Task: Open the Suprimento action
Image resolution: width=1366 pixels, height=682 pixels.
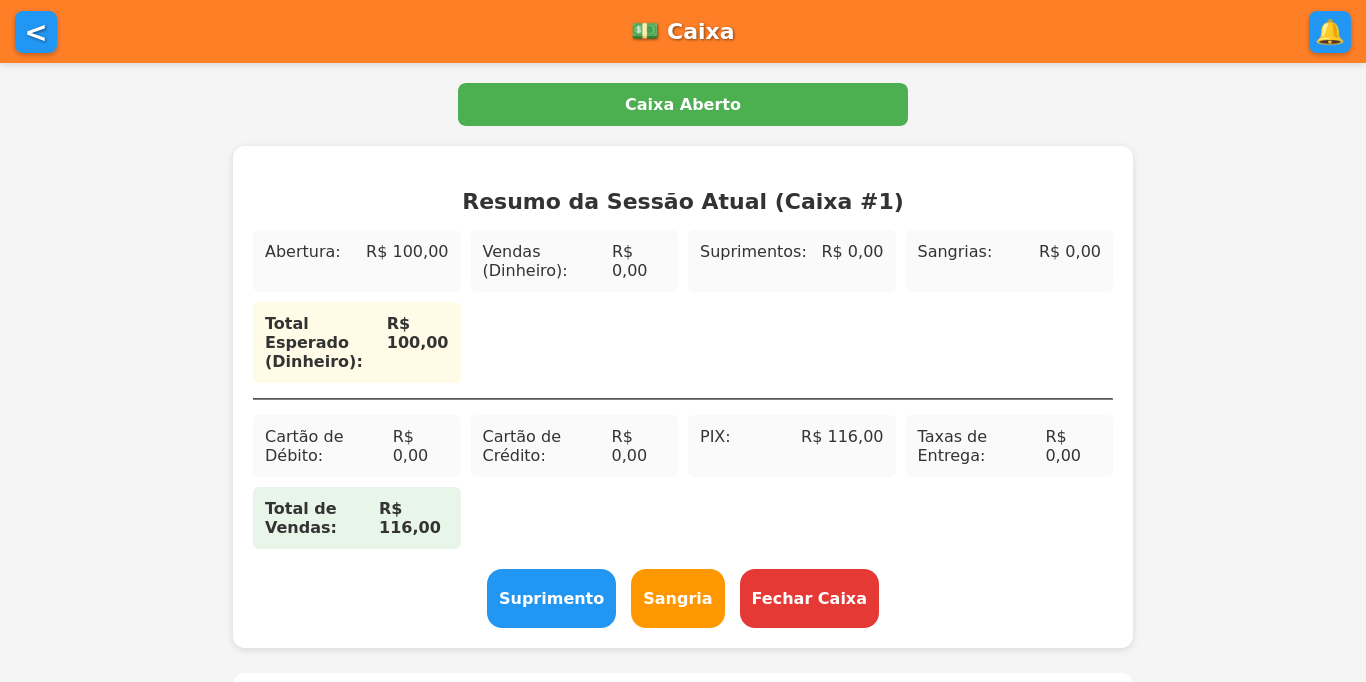Action: point(551,598)
